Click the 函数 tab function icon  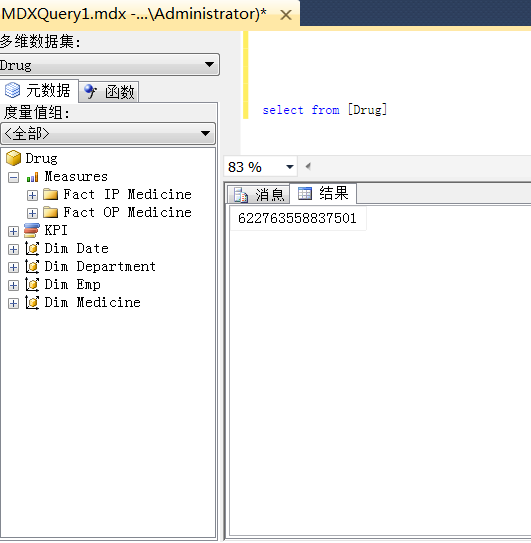[x=90, y=91]
